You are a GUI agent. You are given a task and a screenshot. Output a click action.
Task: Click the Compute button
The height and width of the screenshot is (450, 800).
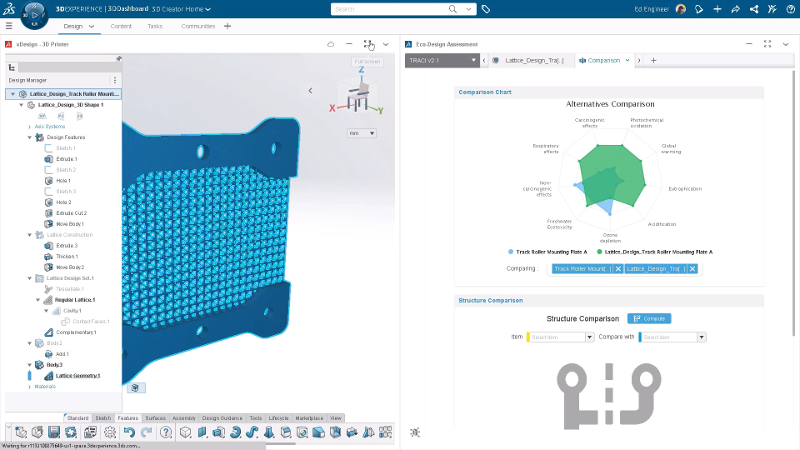[x=649, y=318]
